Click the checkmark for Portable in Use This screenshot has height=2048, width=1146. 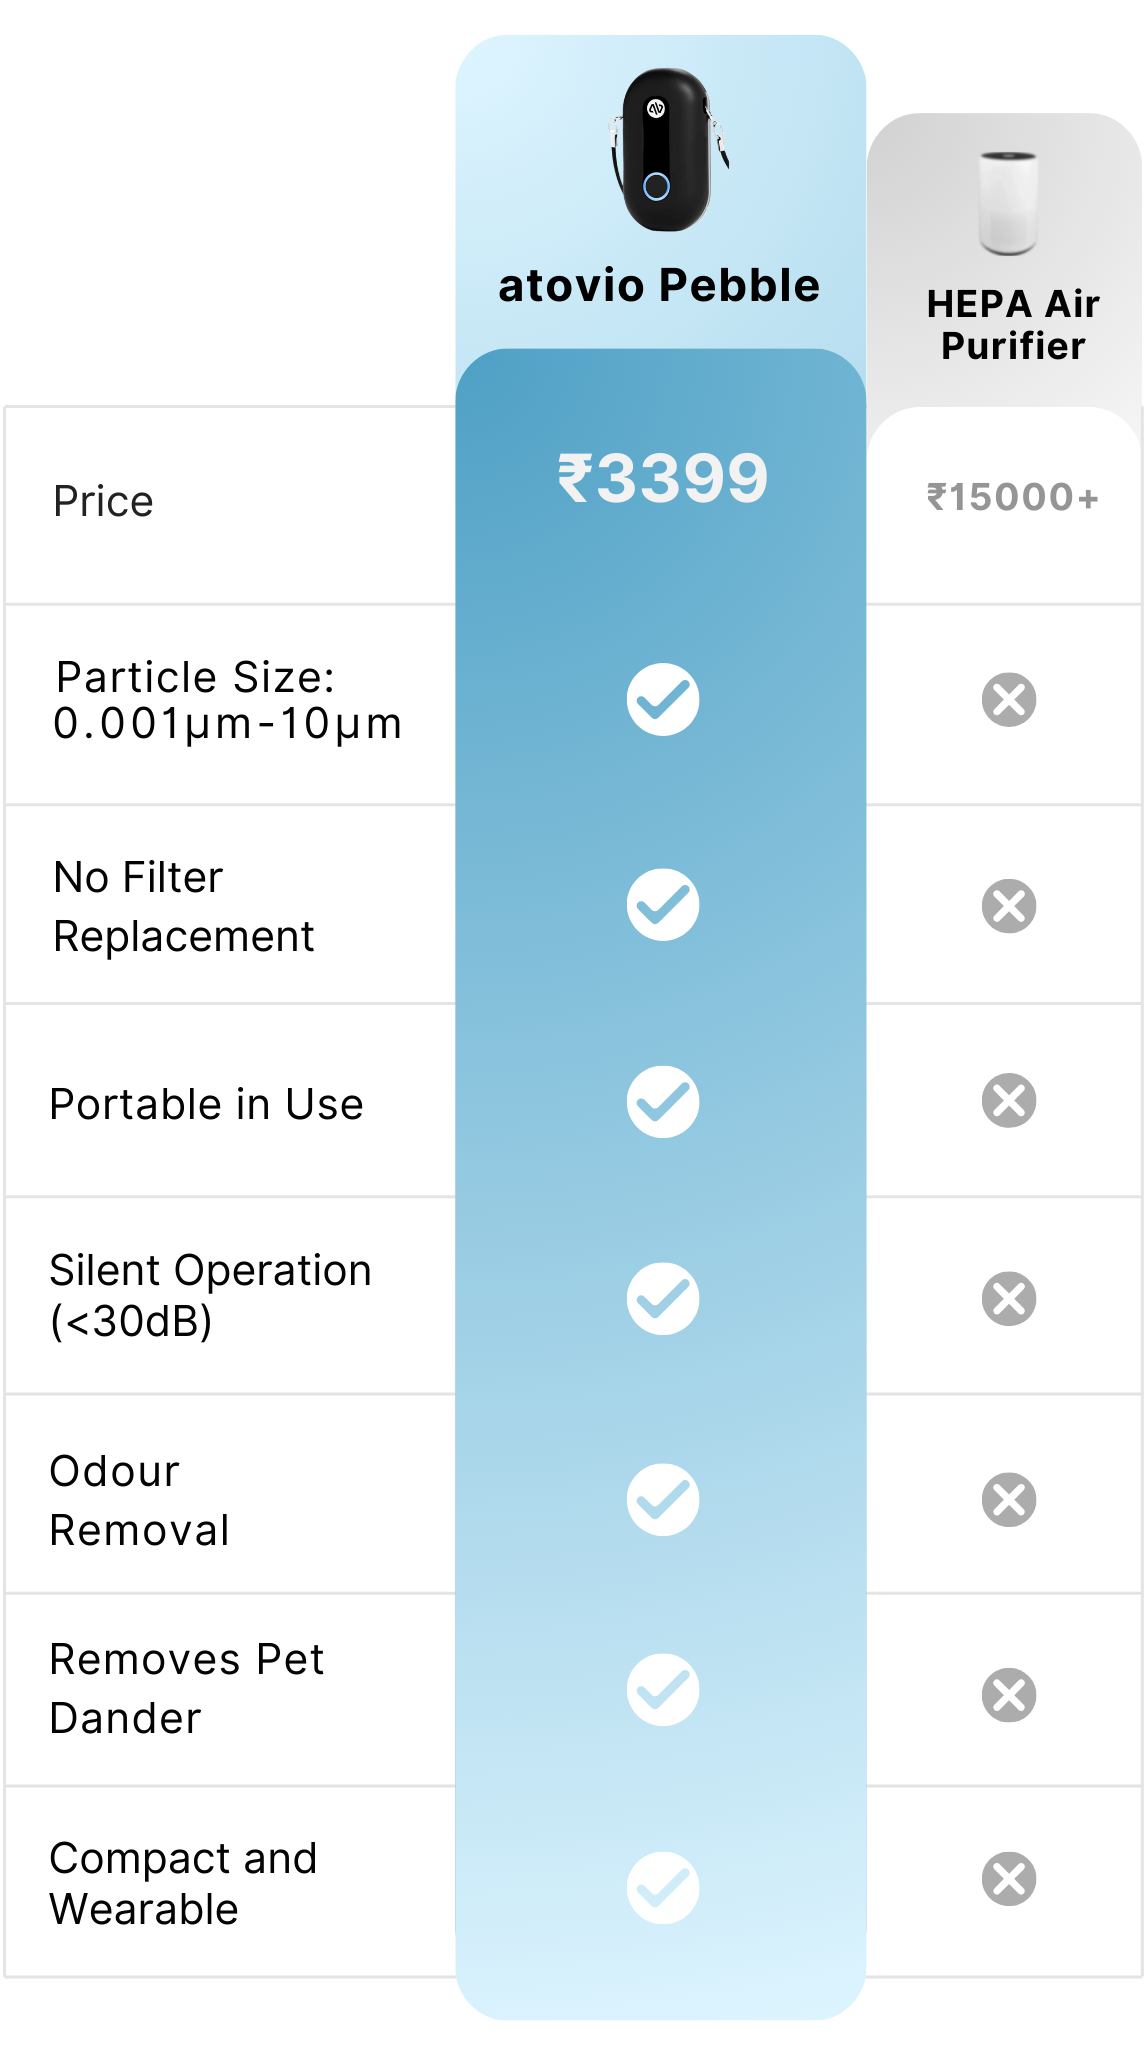tap(663, 1102)
